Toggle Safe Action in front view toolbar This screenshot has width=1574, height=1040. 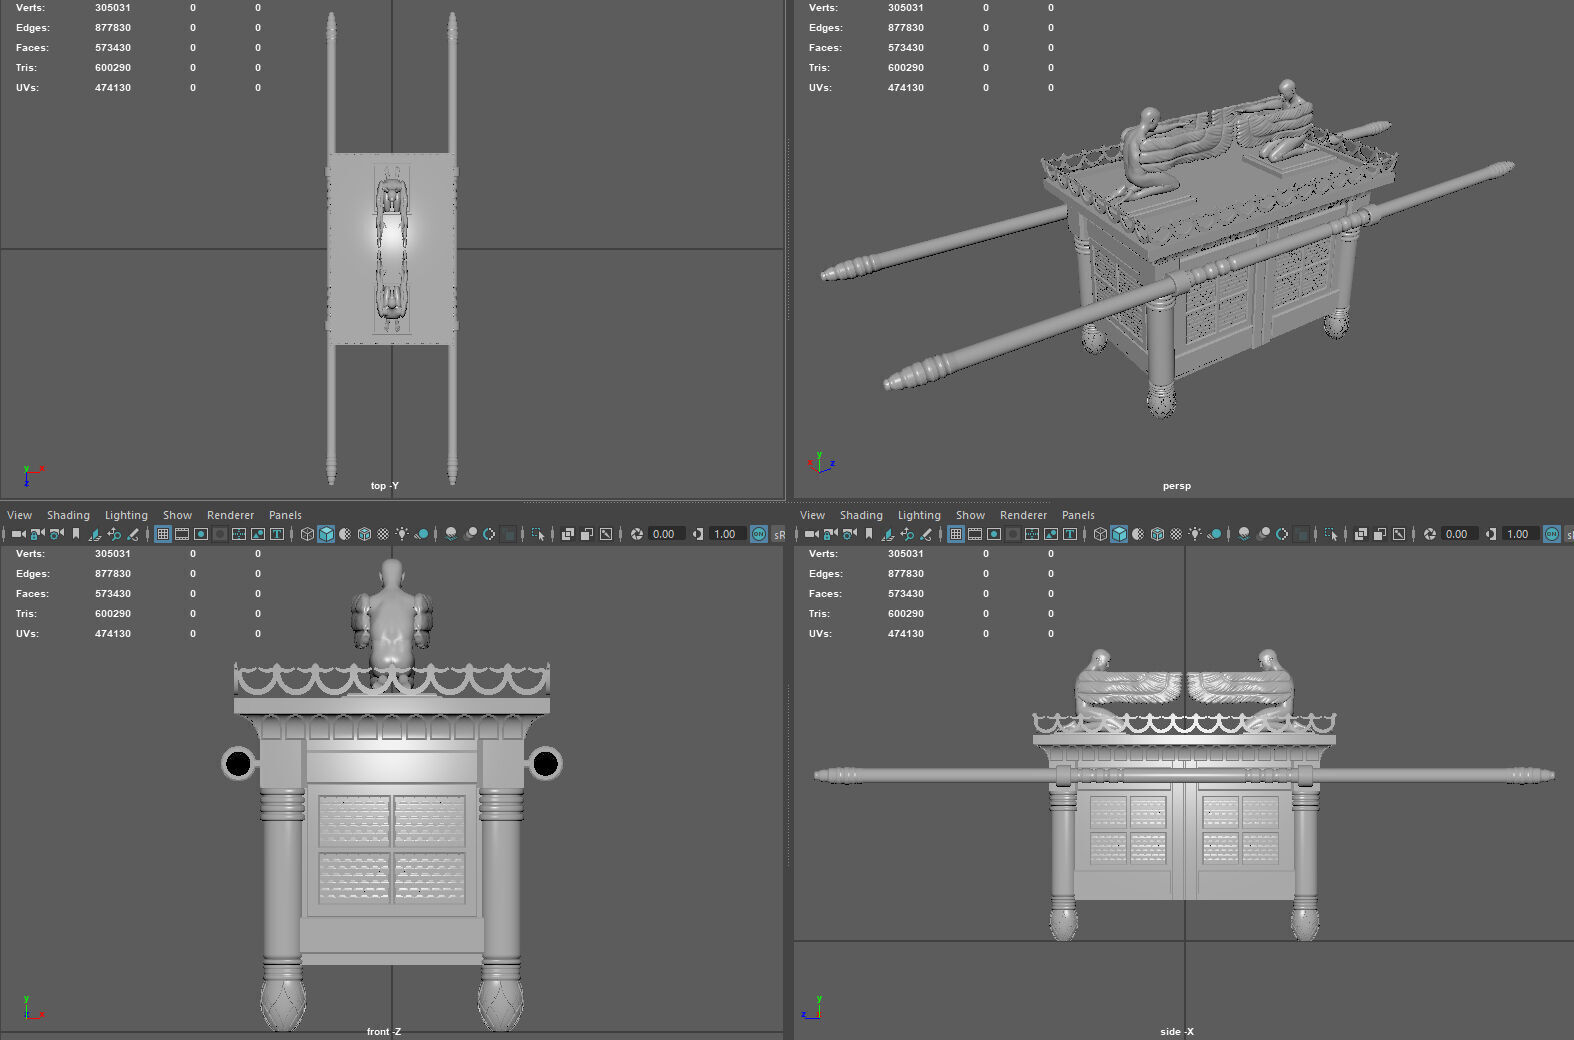pos(258,534)
